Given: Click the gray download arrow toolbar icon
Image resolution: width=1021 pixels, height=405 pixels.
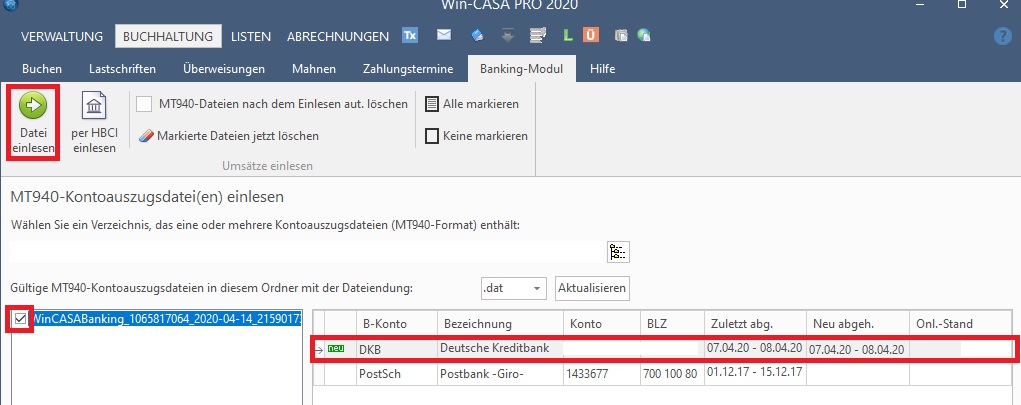Looking at the screenshot, I should 508,36.
